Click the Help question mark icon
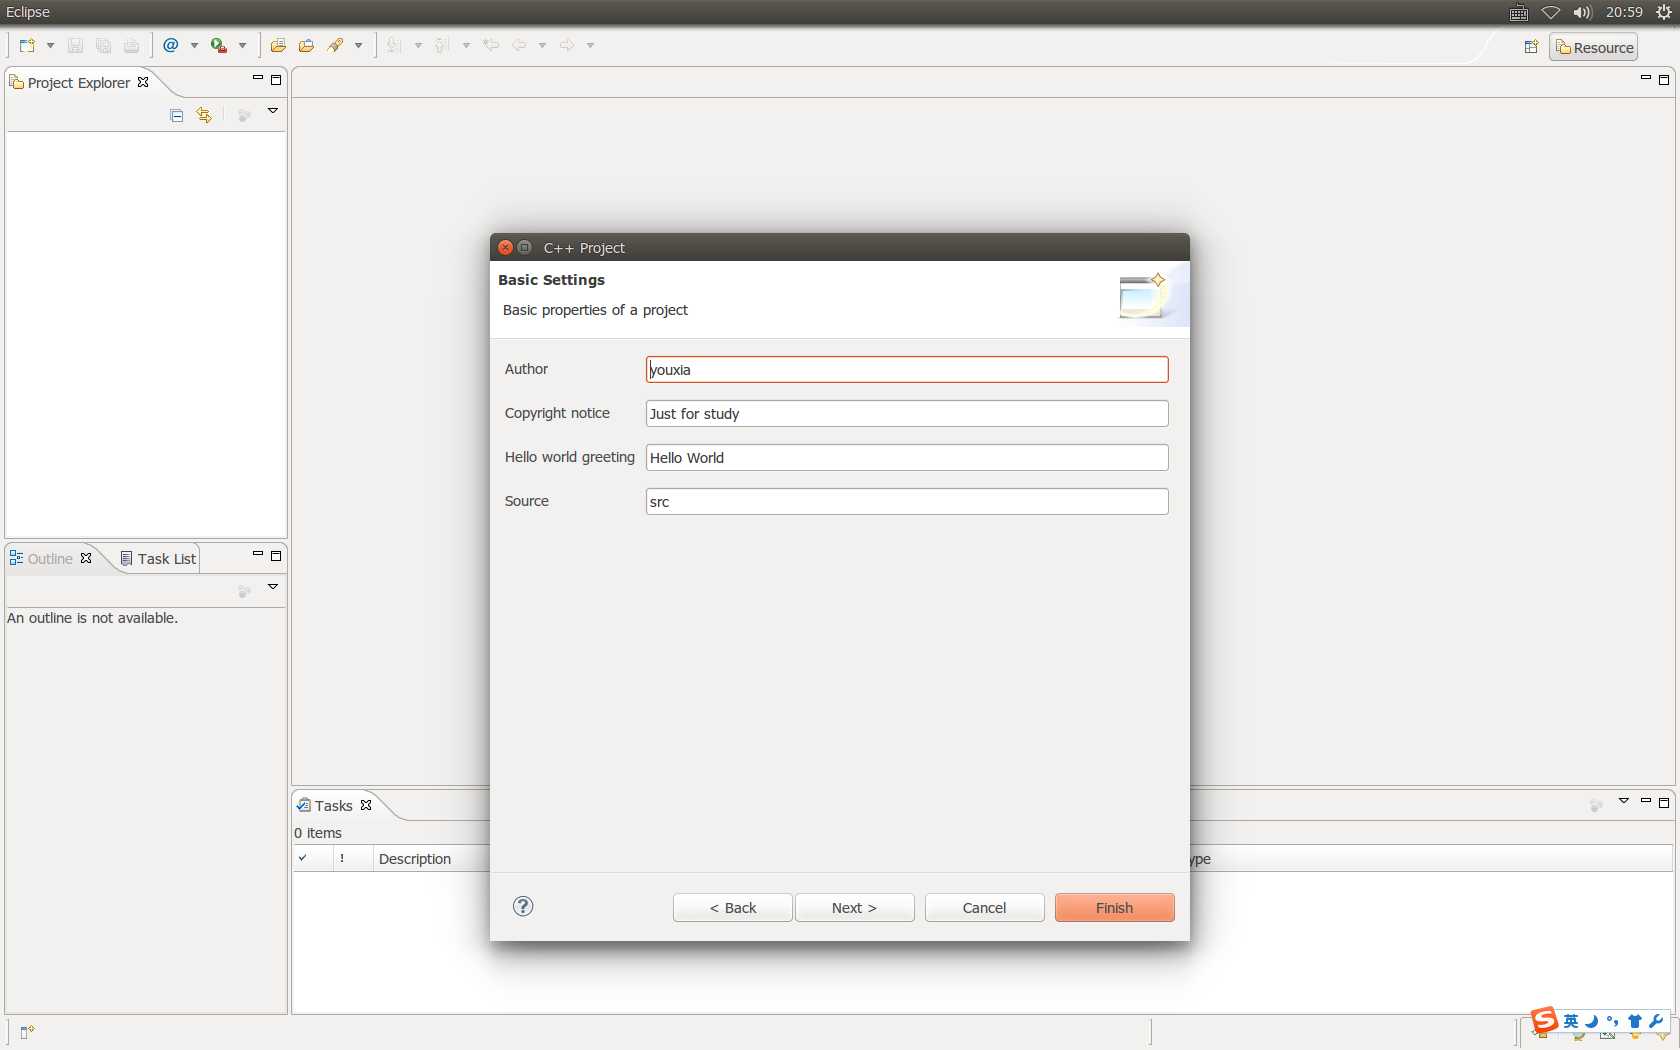This screenshot has width=1680, height=1050. [x=523, y=906]
